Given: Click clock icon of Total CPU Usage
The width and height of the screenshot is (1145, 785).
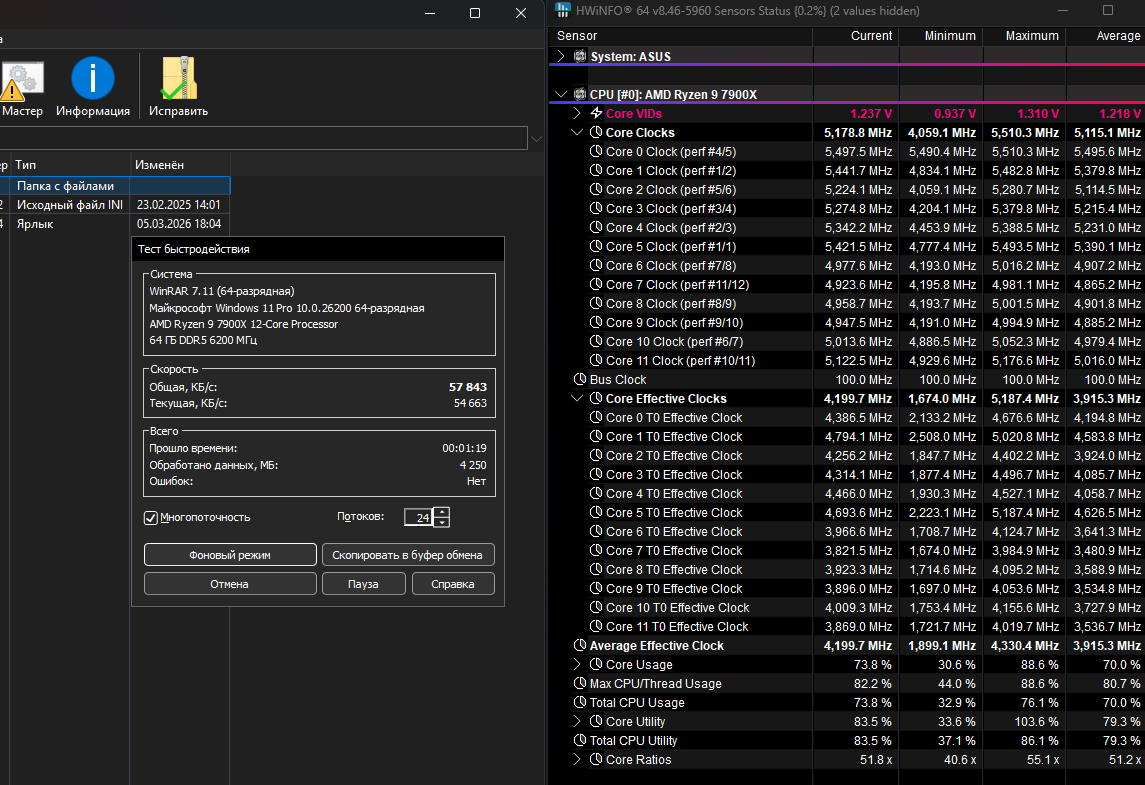Looking at the screenshot, I should tap(580, 702).
